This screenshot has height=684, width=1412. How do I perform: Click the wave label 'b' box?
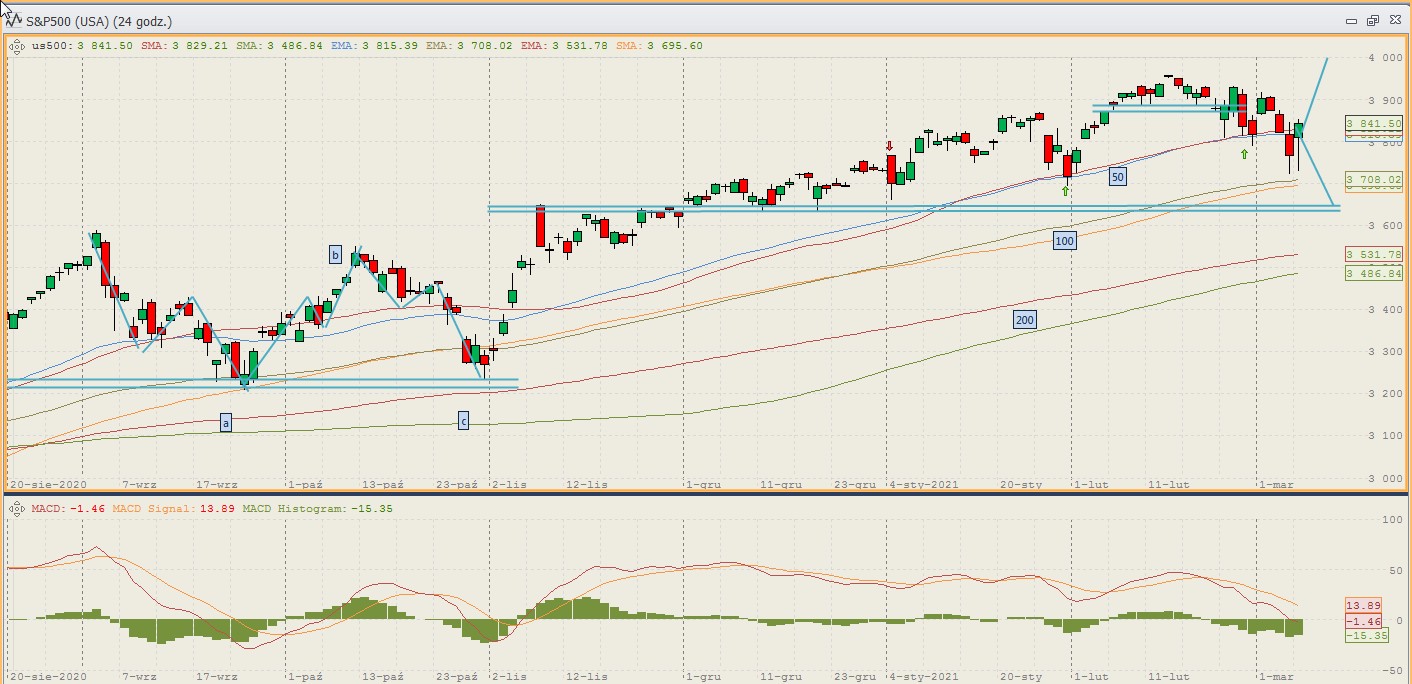[x=336, y=255]
